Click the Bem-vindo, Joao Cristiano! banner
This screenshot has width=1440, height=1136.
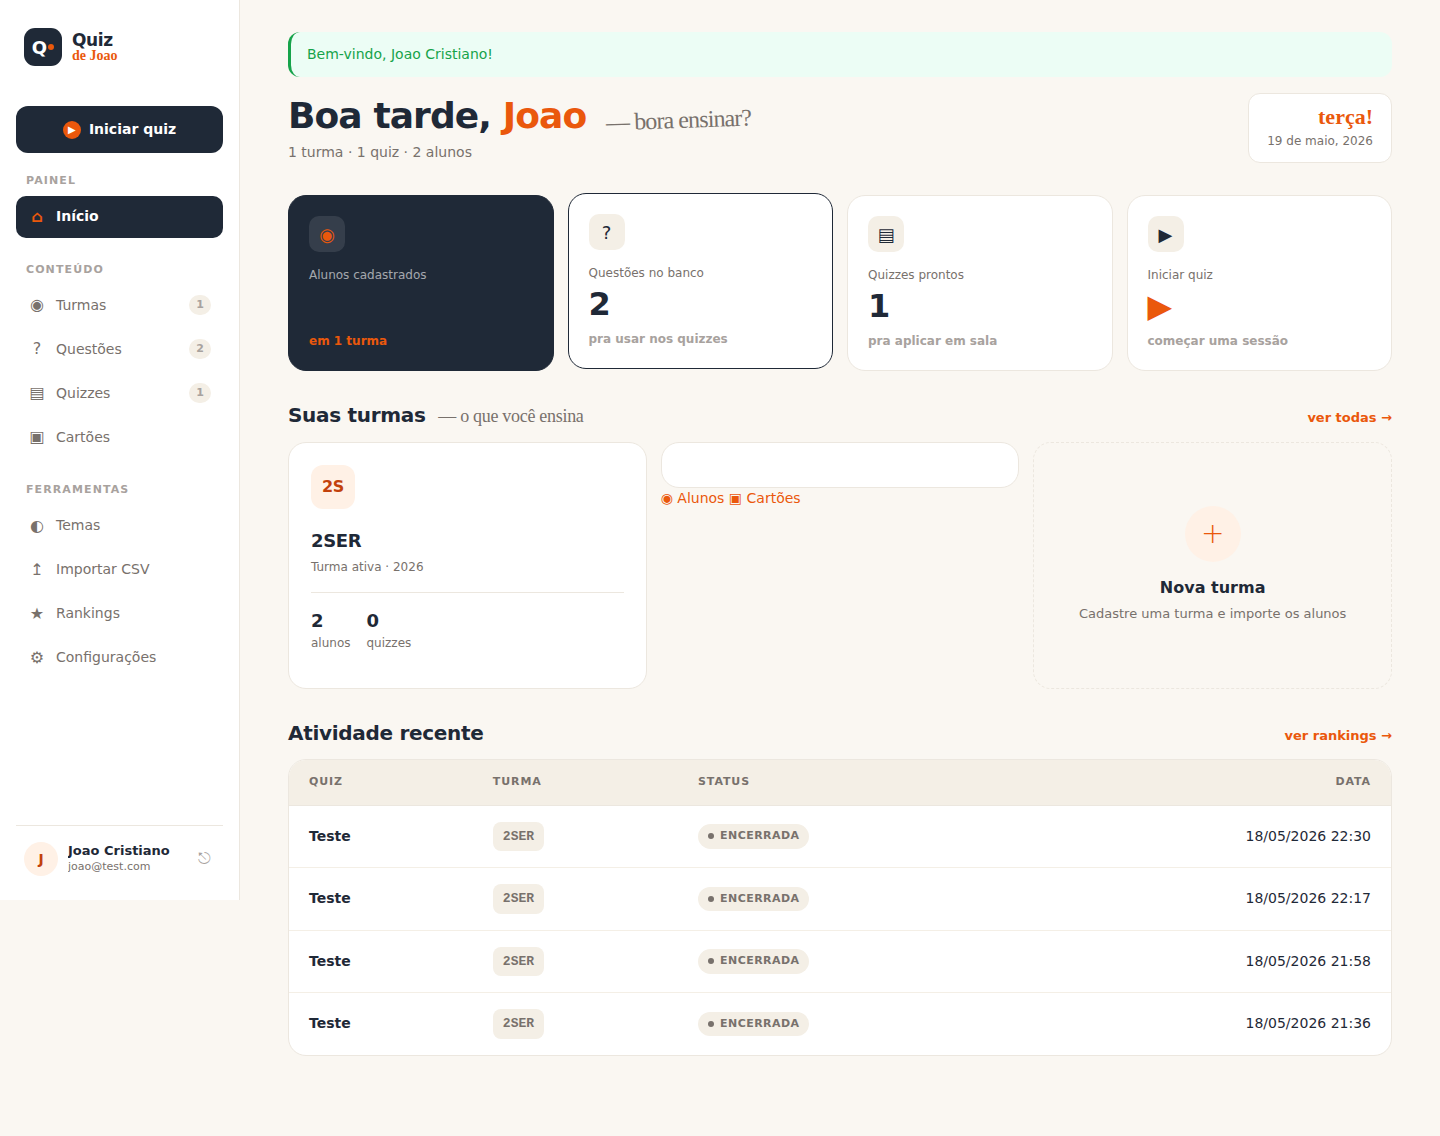coord(840,54)
